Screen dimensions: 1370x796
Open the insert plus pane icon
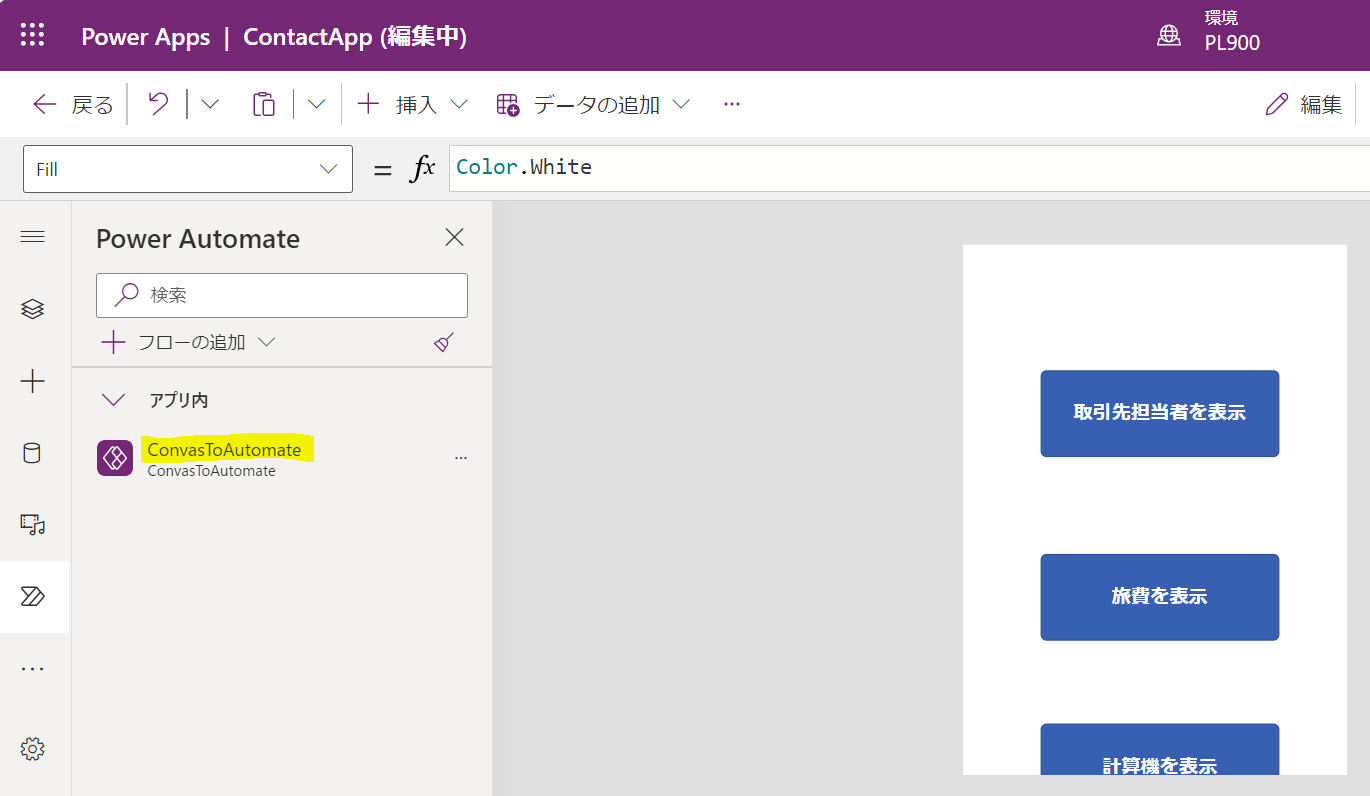[x=33, y=381]
